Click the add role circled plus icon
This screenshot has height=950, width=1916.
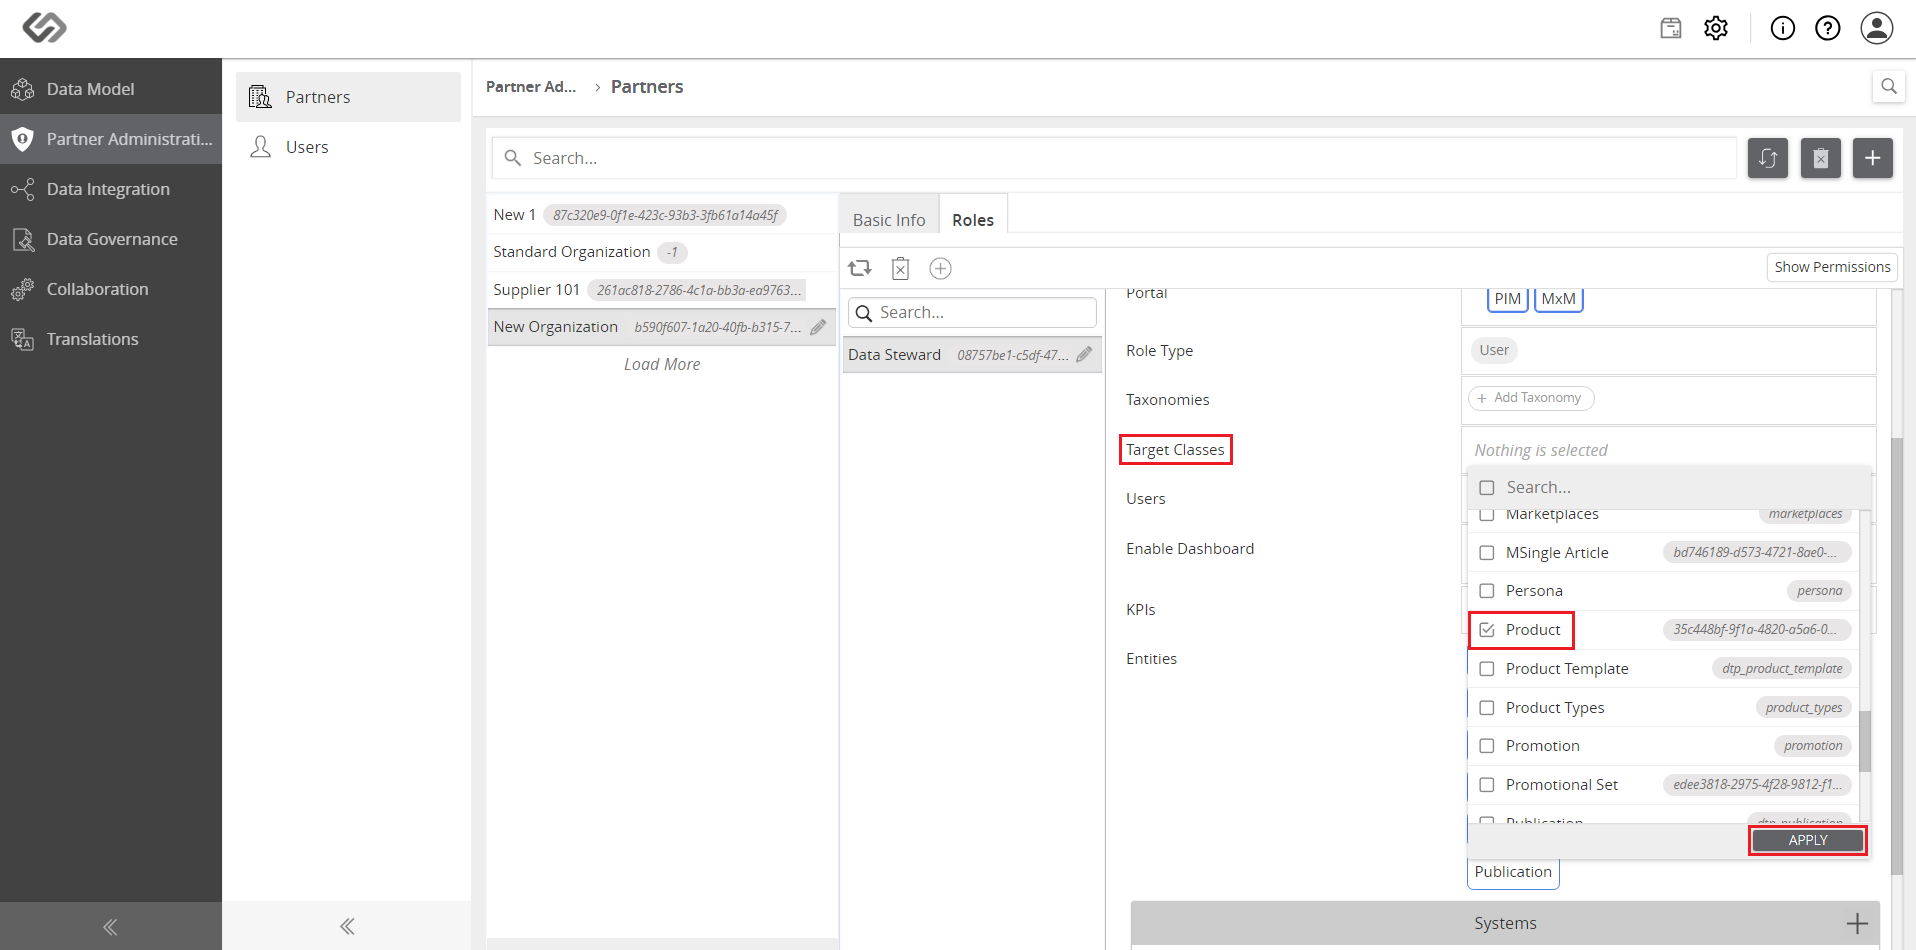coord(940,268)
